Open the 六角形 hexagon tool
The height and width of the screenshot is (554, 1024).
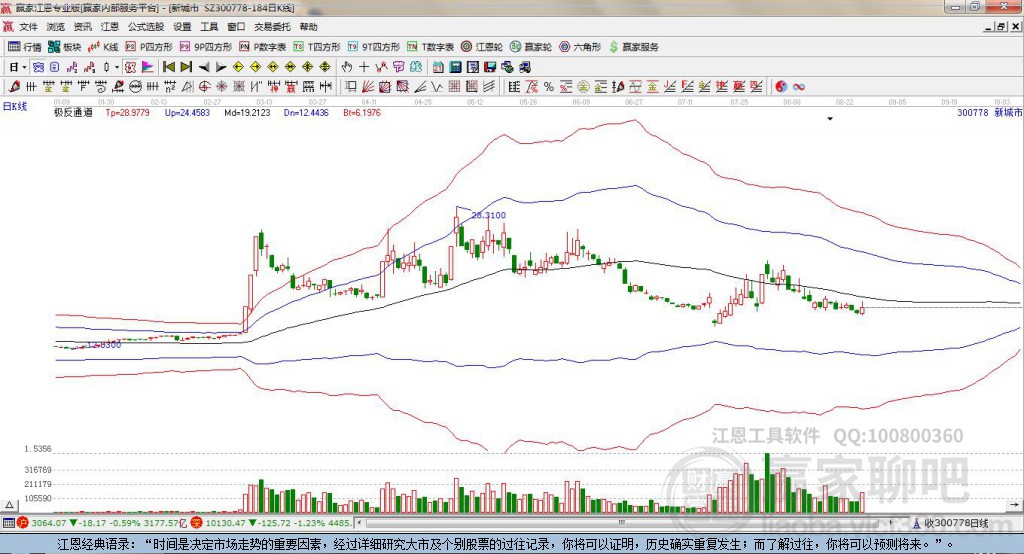(x=580, y=47)
